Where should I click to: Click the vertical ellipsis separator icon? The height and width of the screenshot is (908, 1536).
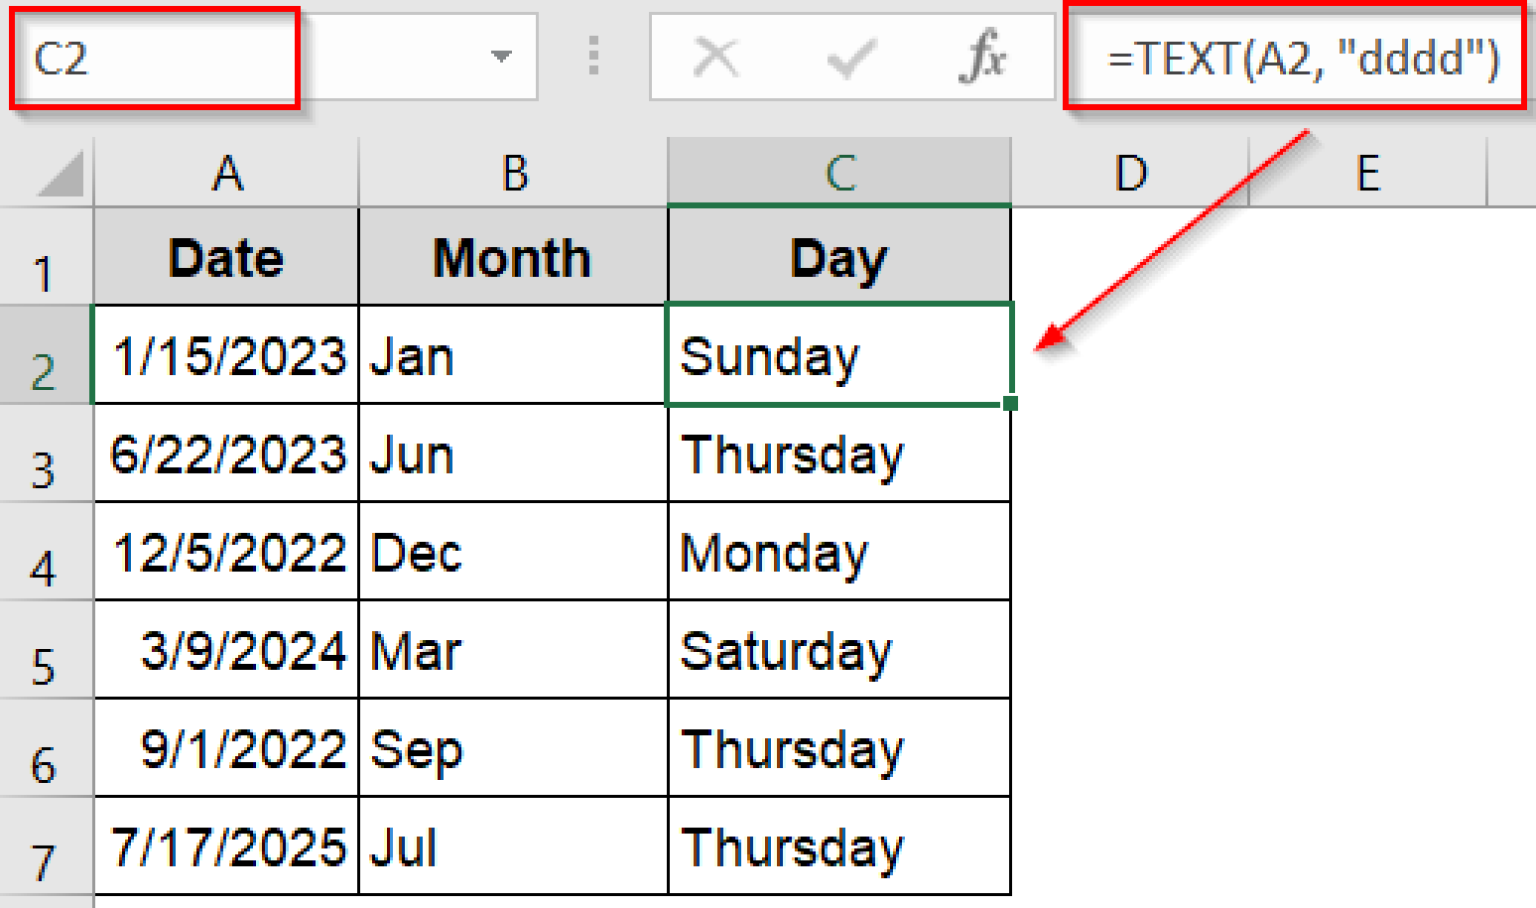click(593, 57)
